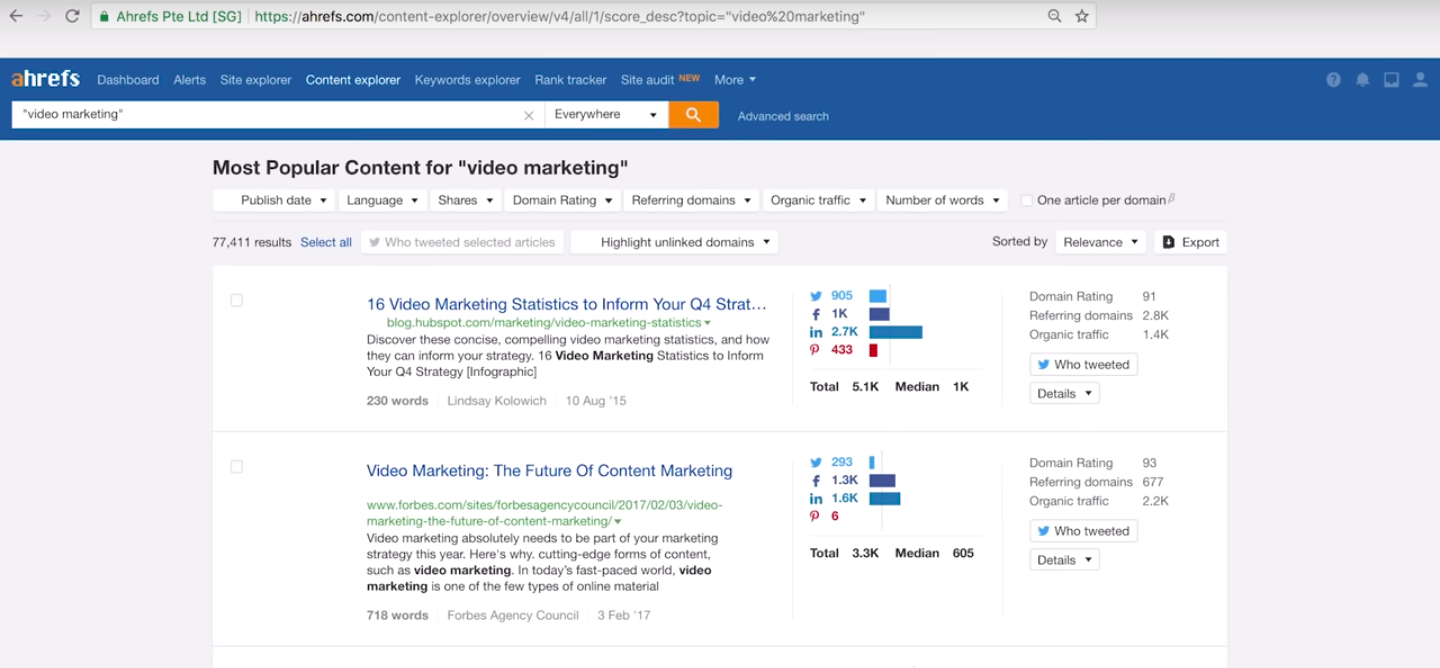Click Who tweeted for Forbes article
Image resolution: width=1440 pixels, height=668 pixels.
pyautogui.click(x=1083, y=531)
